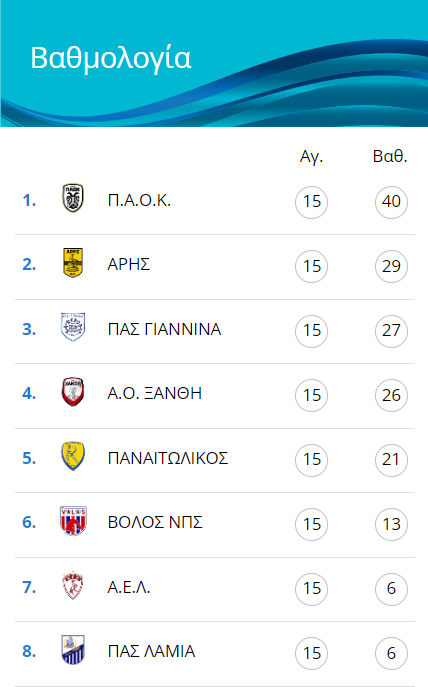Click the 26 points badge for Α.Ο. ΞΑΝΘΗ

coord(391,395)
